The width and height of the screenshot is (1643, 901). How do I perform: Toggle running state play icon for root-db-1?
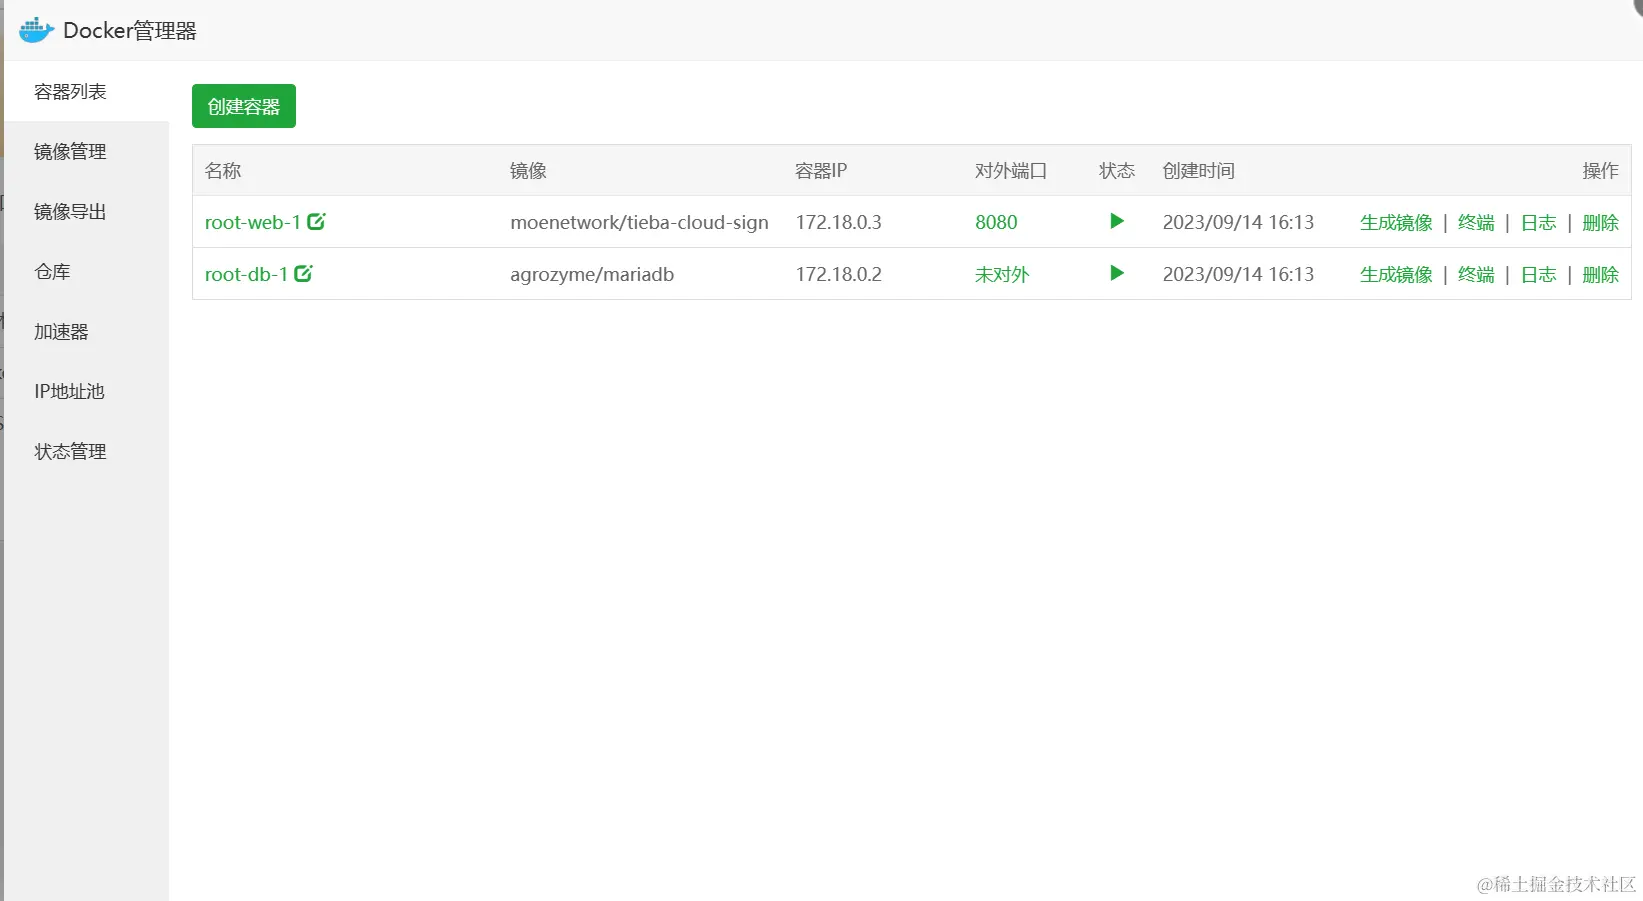[1117, 273]
